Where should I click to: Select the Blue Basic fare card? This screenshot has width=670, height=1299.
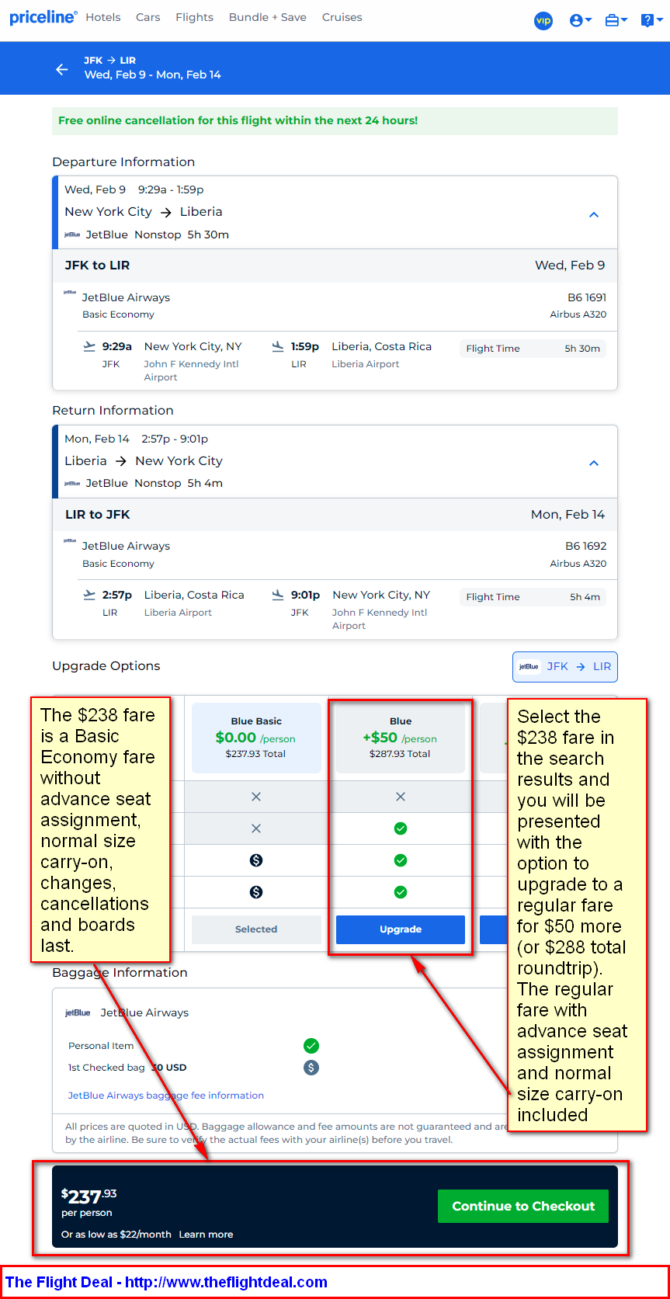(x=256, y=737)
